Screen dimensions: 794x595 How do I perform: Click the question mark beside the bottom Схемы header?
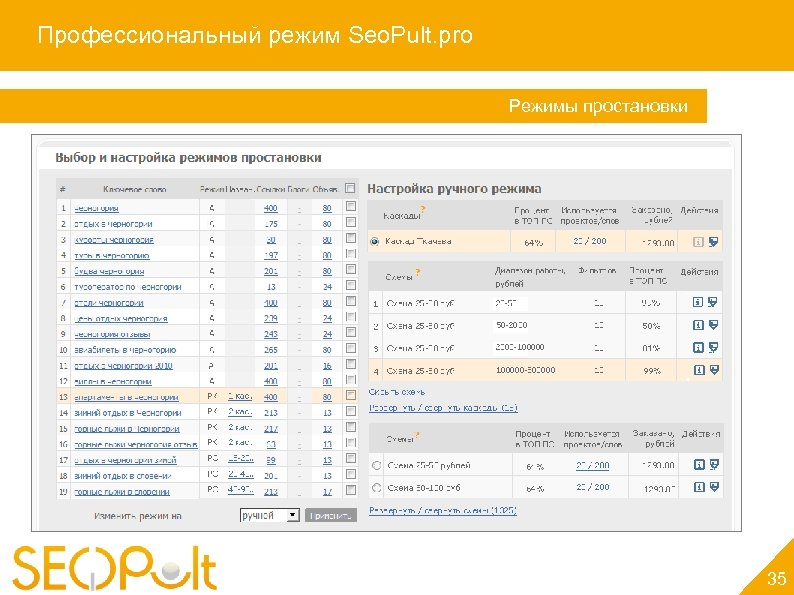[x=417, y=435]
